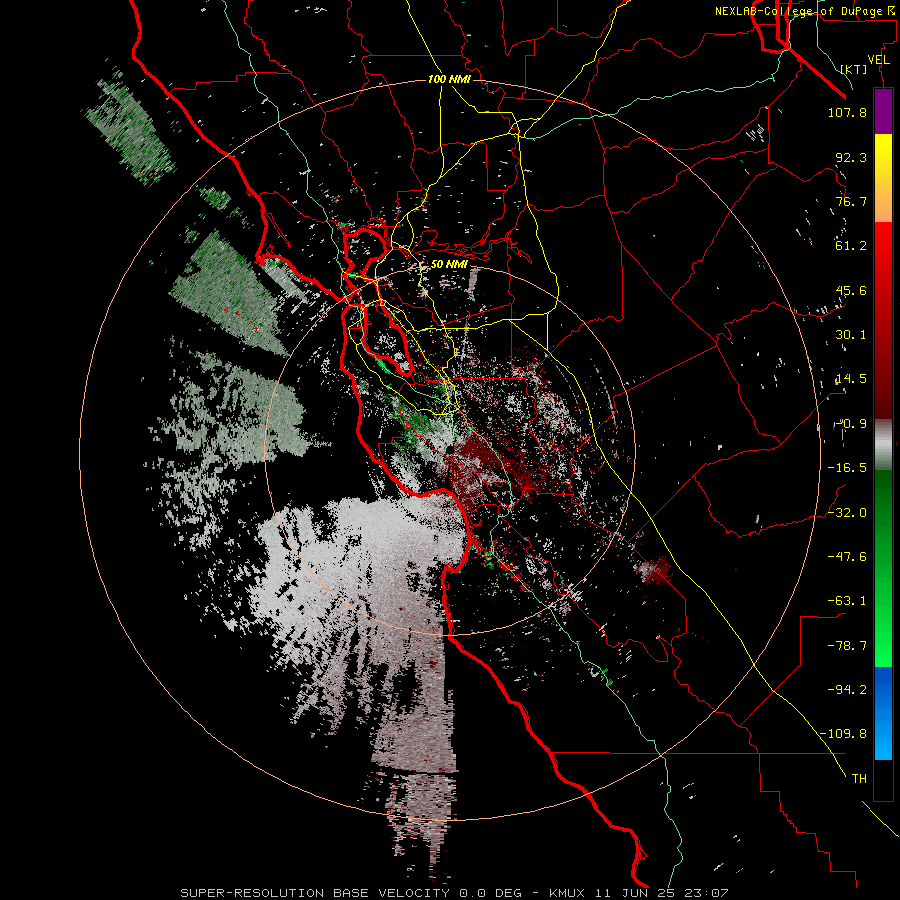The image size is (900, 900).
Task: Select the -109.8 velocity scale label
Action: point(844,734)
